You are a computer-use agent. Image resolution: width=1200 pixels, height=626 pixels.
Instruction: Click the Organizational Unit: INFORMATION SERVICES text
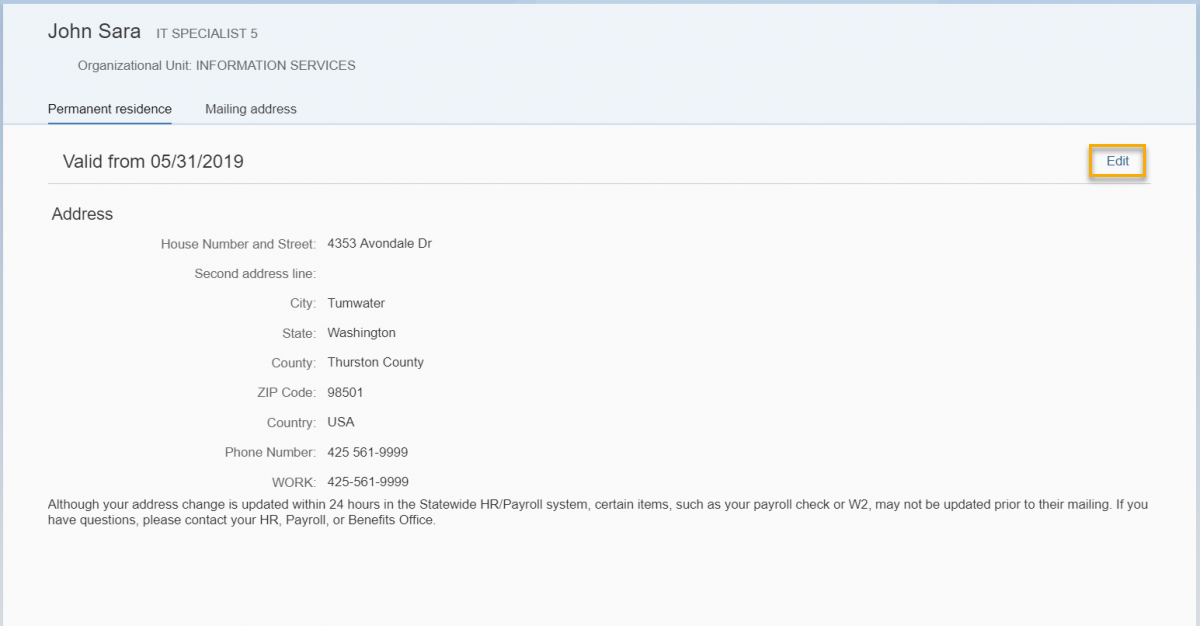click(216, 66)
